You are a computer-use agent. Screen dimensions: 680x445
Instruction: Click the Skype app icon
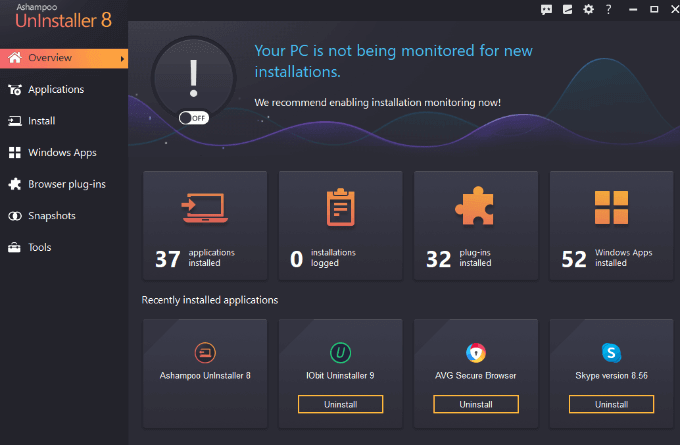[x=611, y=353]
